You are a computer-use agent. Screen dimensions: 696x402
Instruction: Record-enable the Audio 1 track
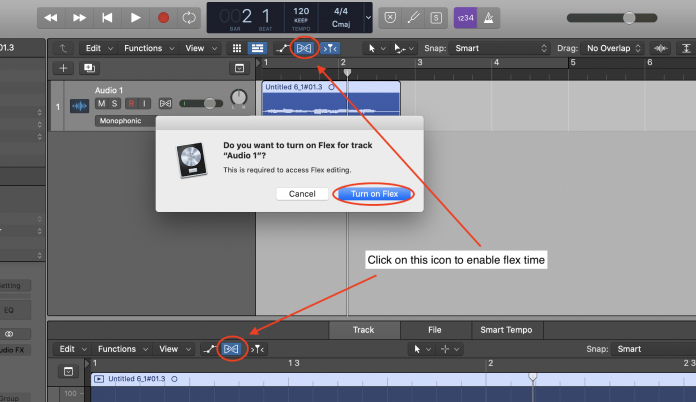coord(131,103)
